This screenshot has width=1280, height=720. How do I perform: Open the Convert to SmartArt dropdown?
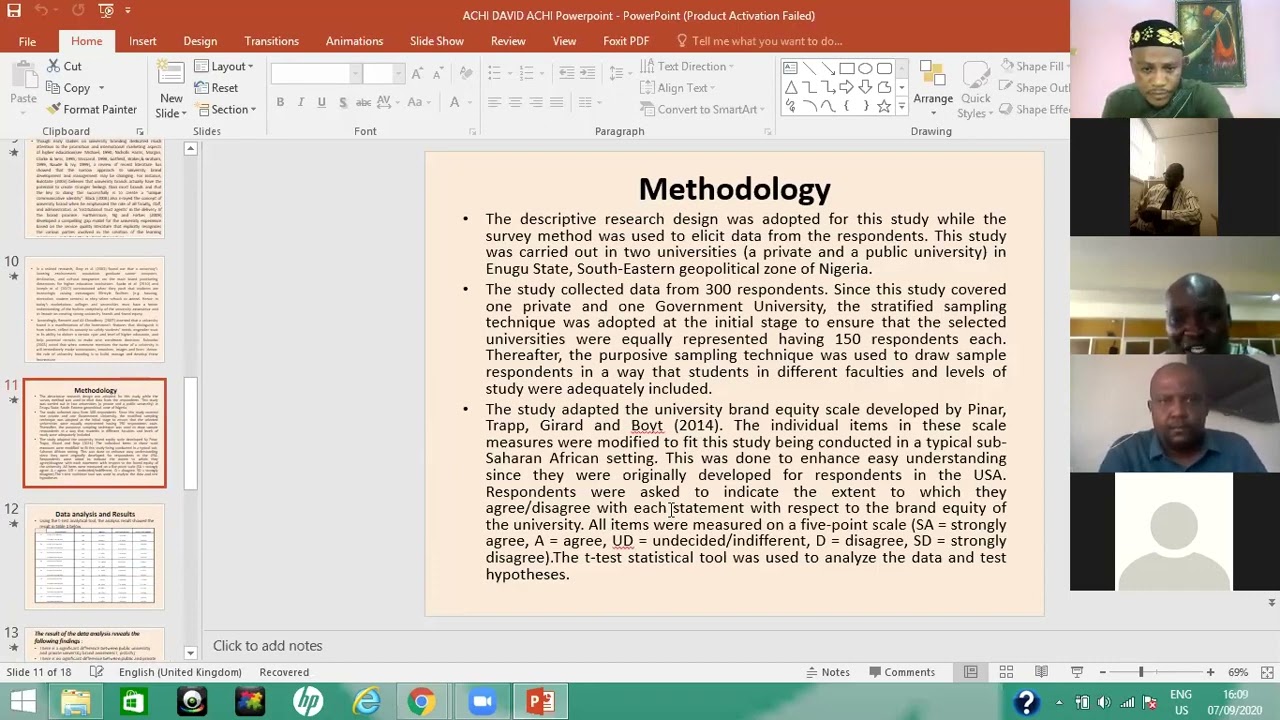tap(700, 109)
